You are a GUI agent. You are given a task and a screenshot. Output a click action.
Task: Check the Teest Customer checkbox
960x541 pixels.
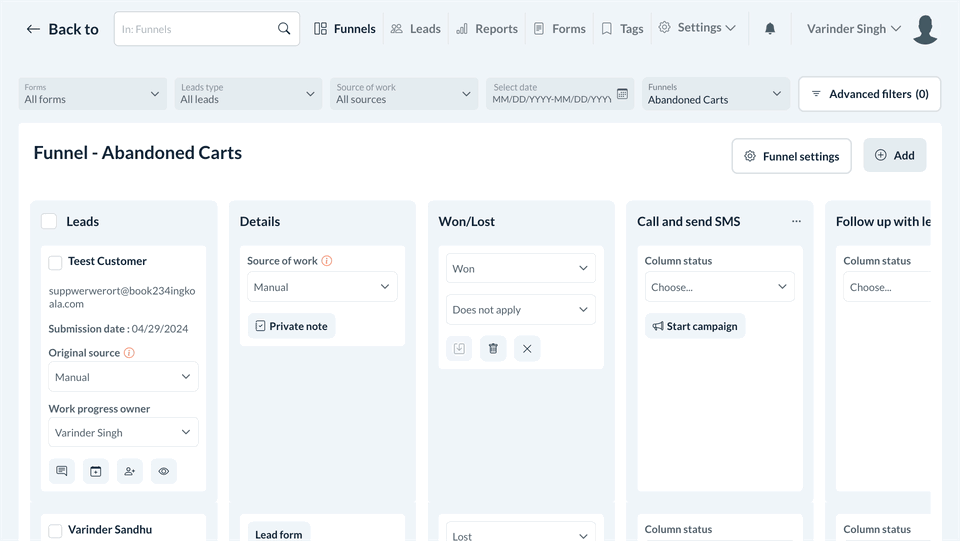[x=56, y=262]
